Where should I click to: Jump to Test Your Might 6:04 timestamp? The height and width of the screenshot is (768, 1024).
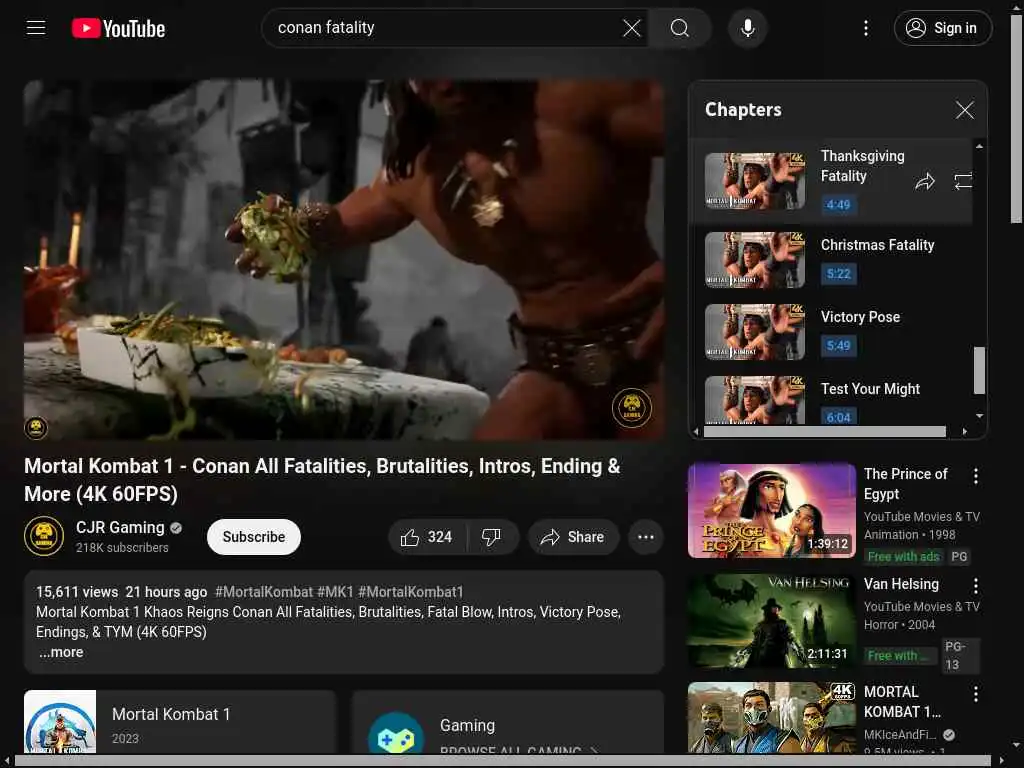click(839, 417)
